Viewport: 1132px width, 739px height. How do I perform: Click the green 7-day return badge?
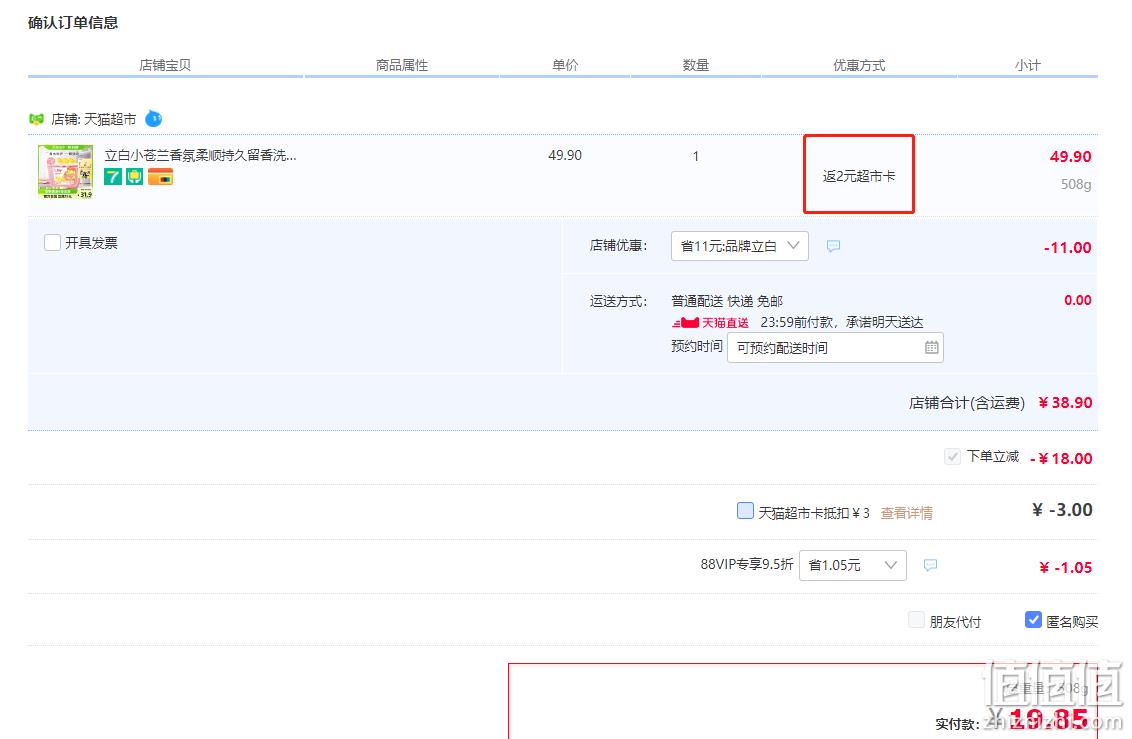pyautogui.click(x=113, y=177)
